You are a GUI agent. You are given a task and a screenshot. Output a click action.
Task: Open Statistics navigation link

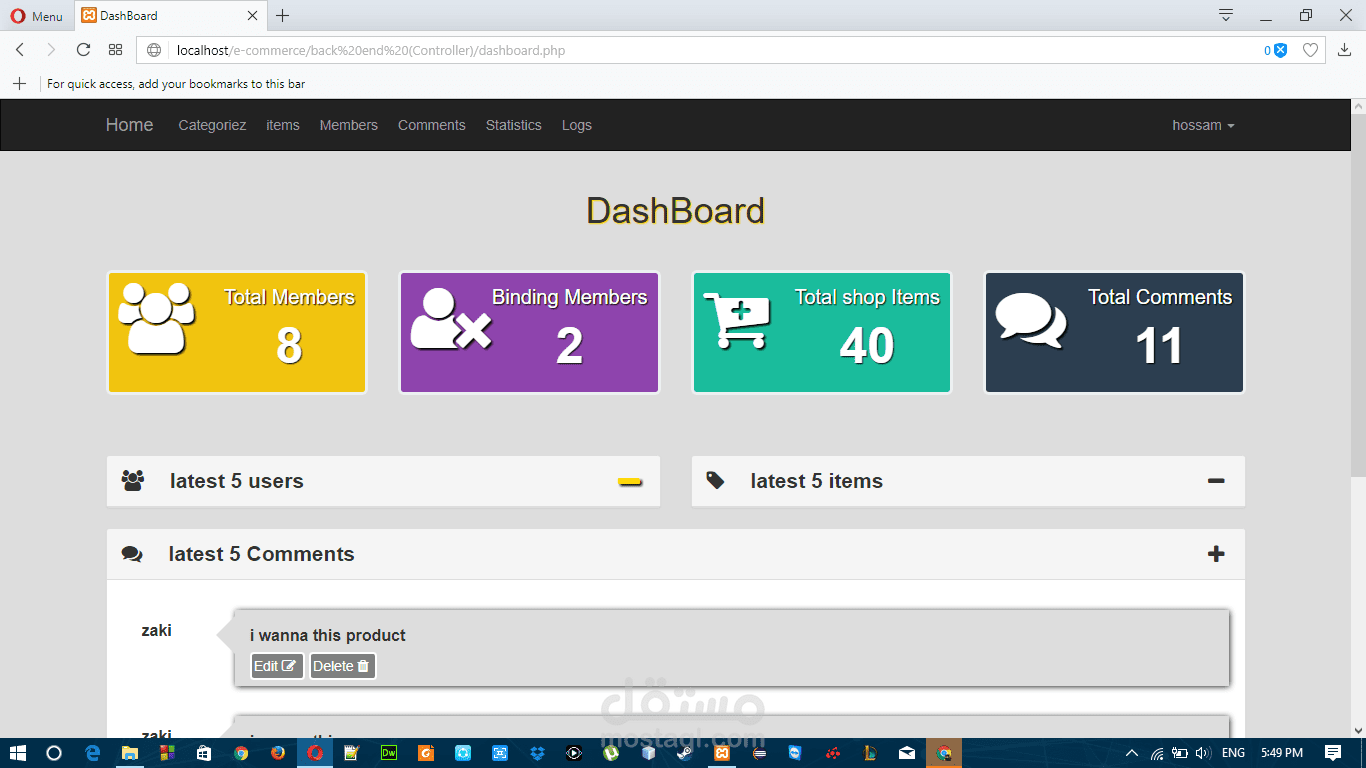click(514, 125)
